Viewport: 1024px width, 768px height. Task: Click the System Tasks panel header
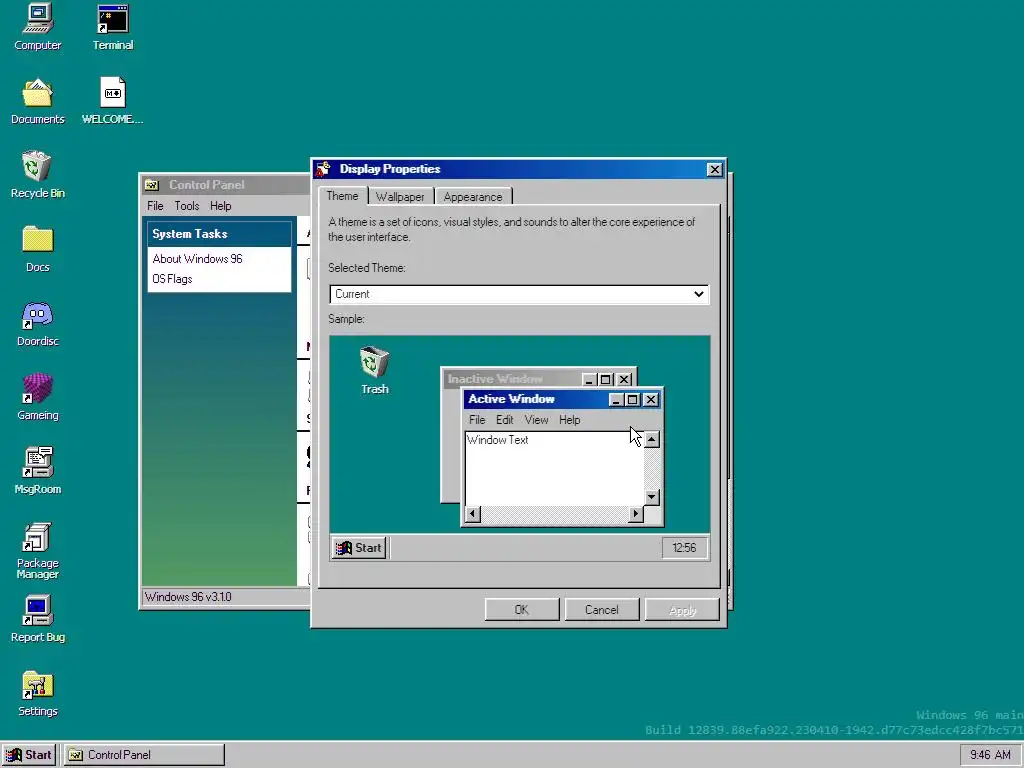(219, 234)
